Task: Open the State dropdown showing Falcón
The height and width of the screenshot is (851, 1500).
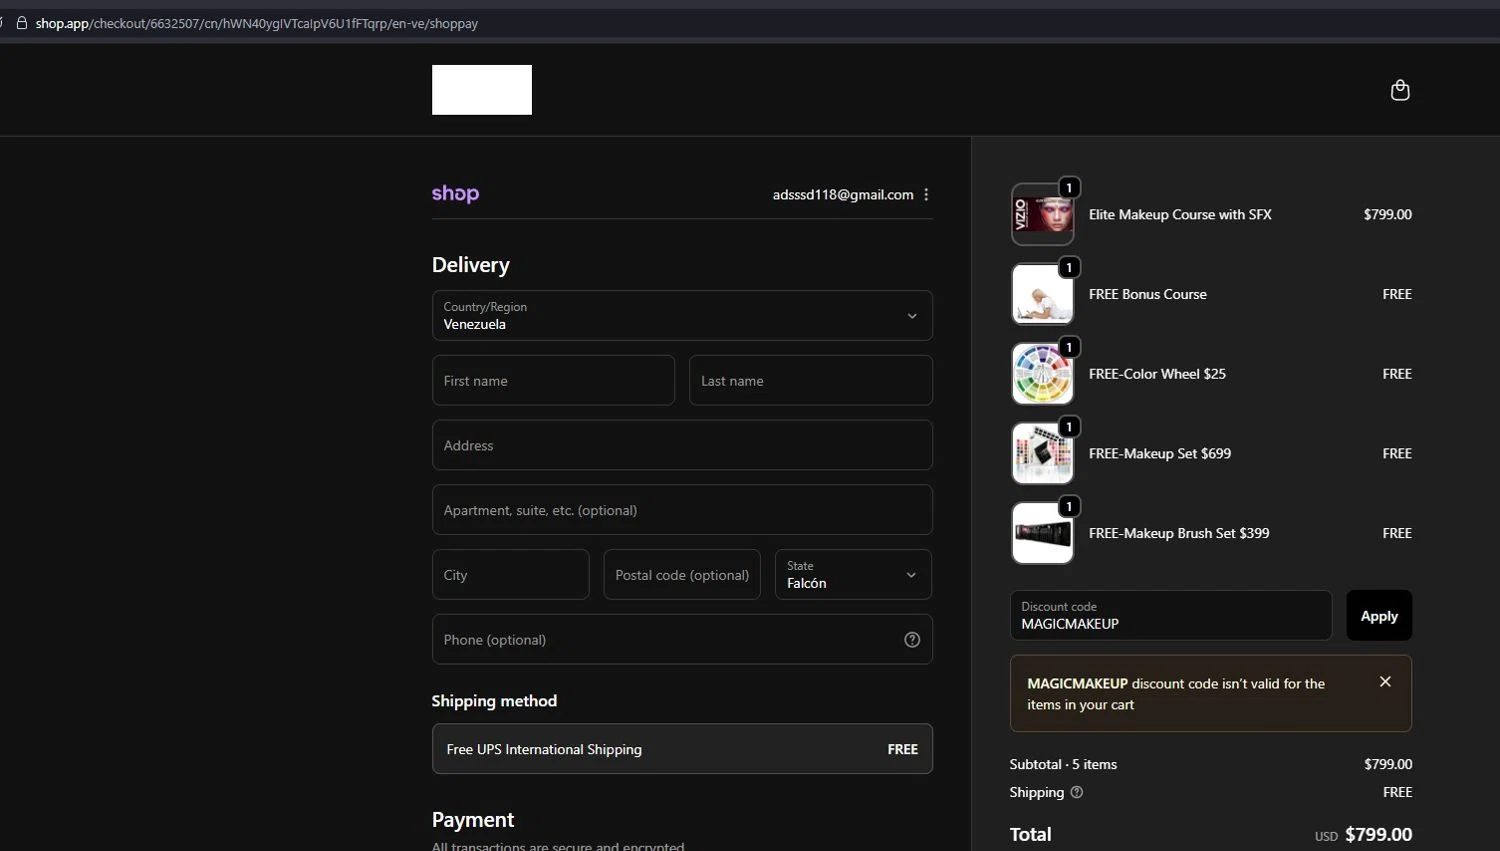Action: pos(853,575)
